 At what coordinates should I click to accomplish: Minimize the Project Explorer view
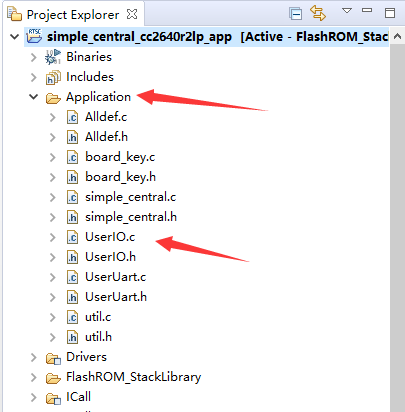click(x=367, y=10)
